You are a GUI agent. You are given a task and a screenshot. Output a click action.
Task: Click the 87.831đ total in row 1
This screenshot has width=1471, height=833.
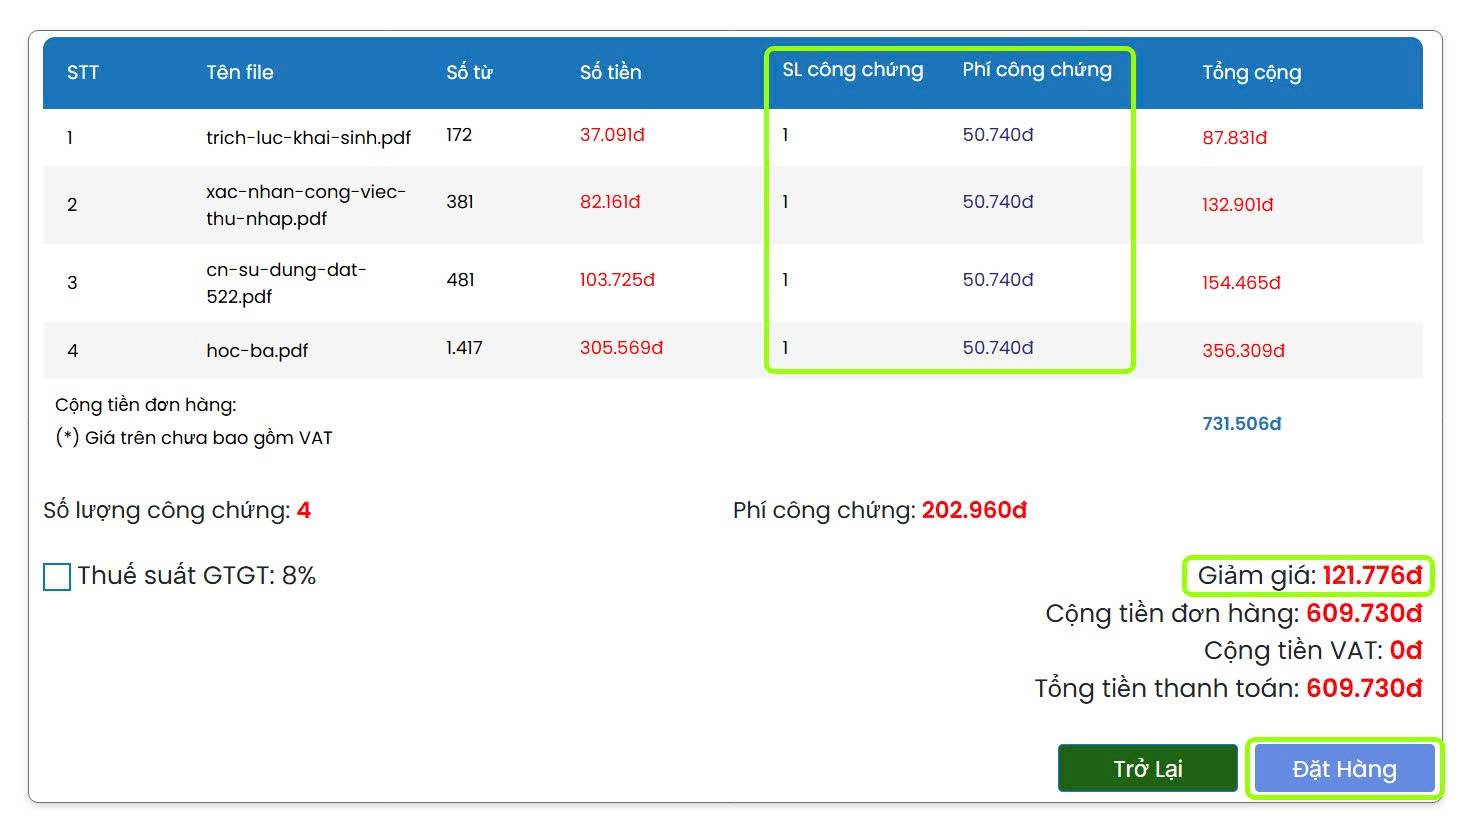(1234, 138)
